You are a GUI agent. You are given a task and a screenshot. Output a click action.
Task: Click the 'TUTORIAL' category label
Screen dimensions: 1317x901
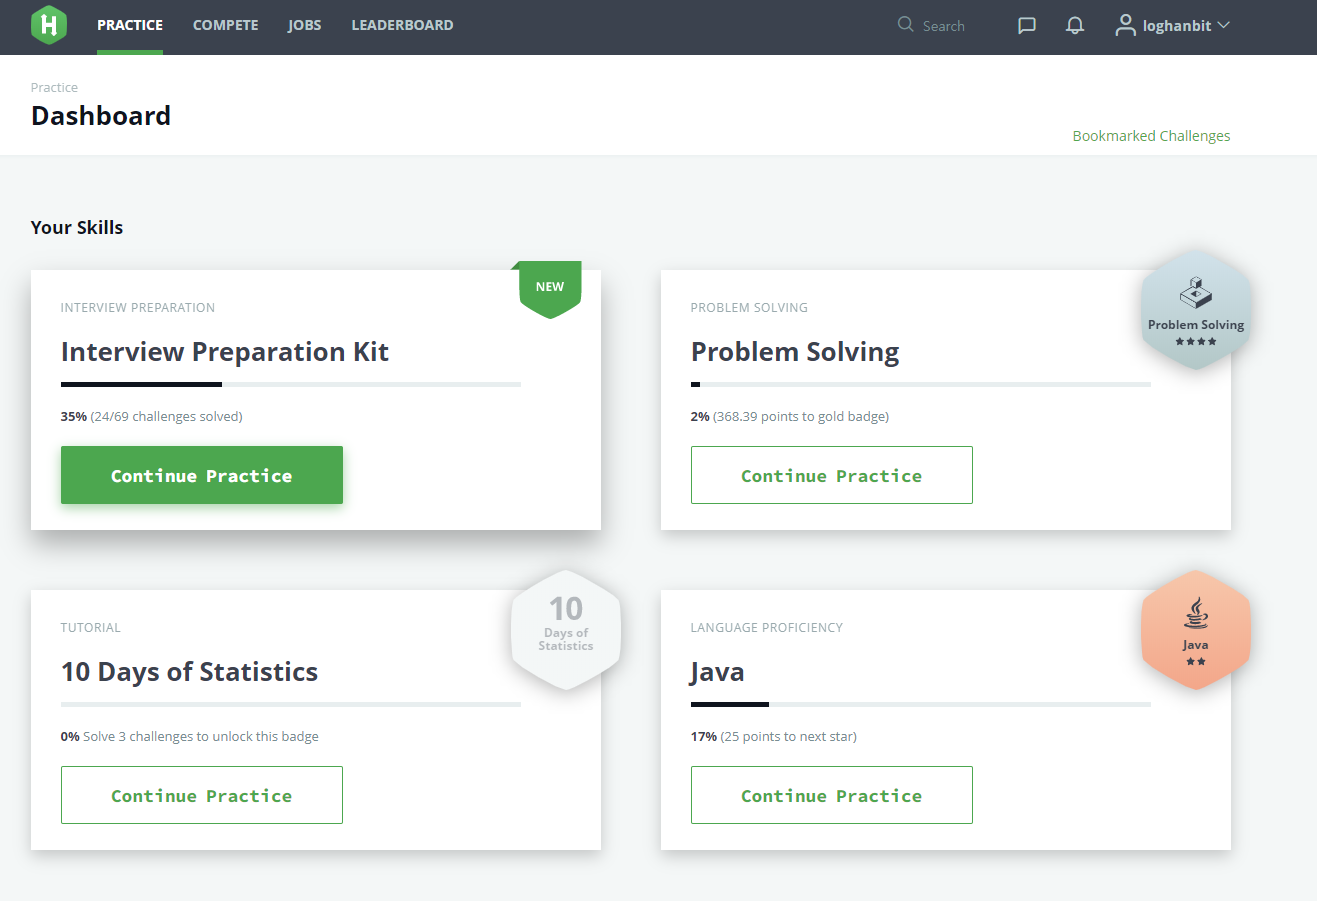click(x=91, y=627)
